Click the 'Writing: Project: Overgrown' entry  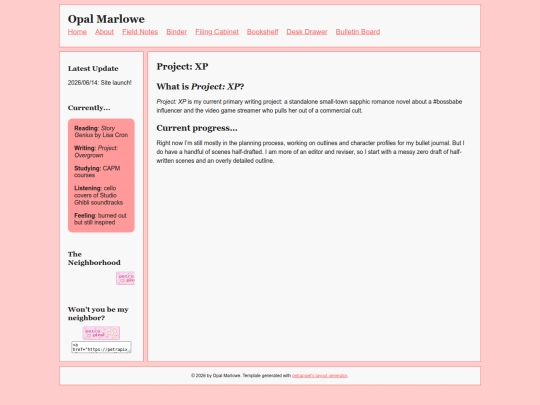(x=96, y=152)
